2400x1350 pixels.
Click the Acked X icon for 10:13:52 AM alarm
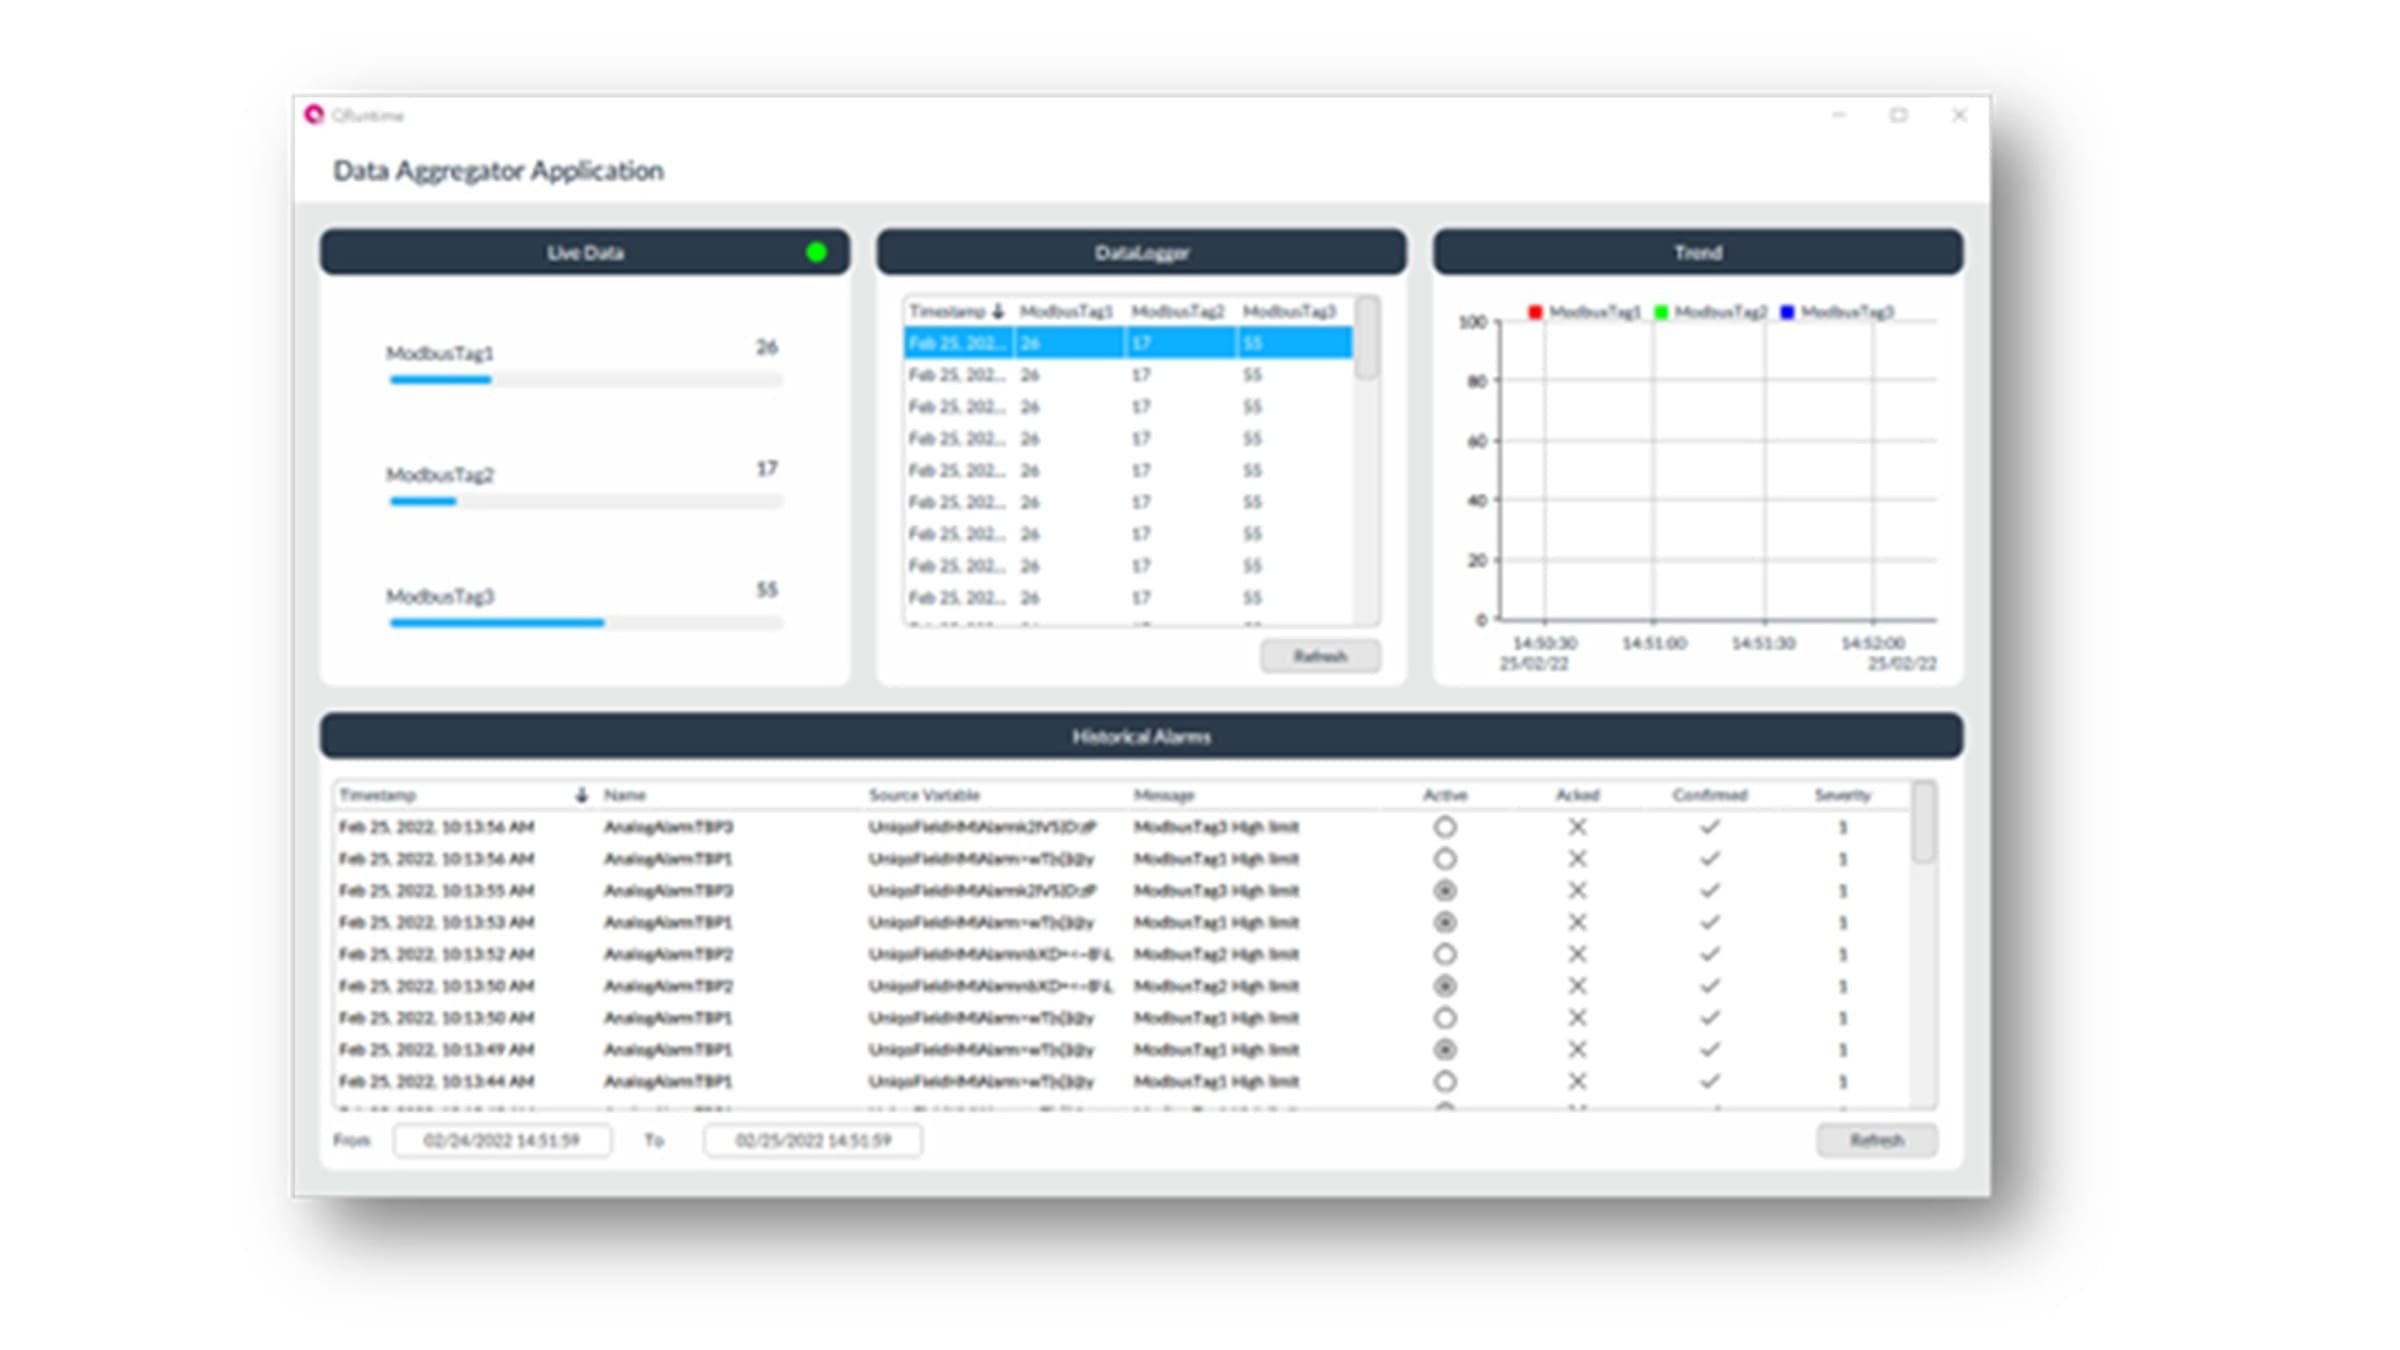(1577, 954)
